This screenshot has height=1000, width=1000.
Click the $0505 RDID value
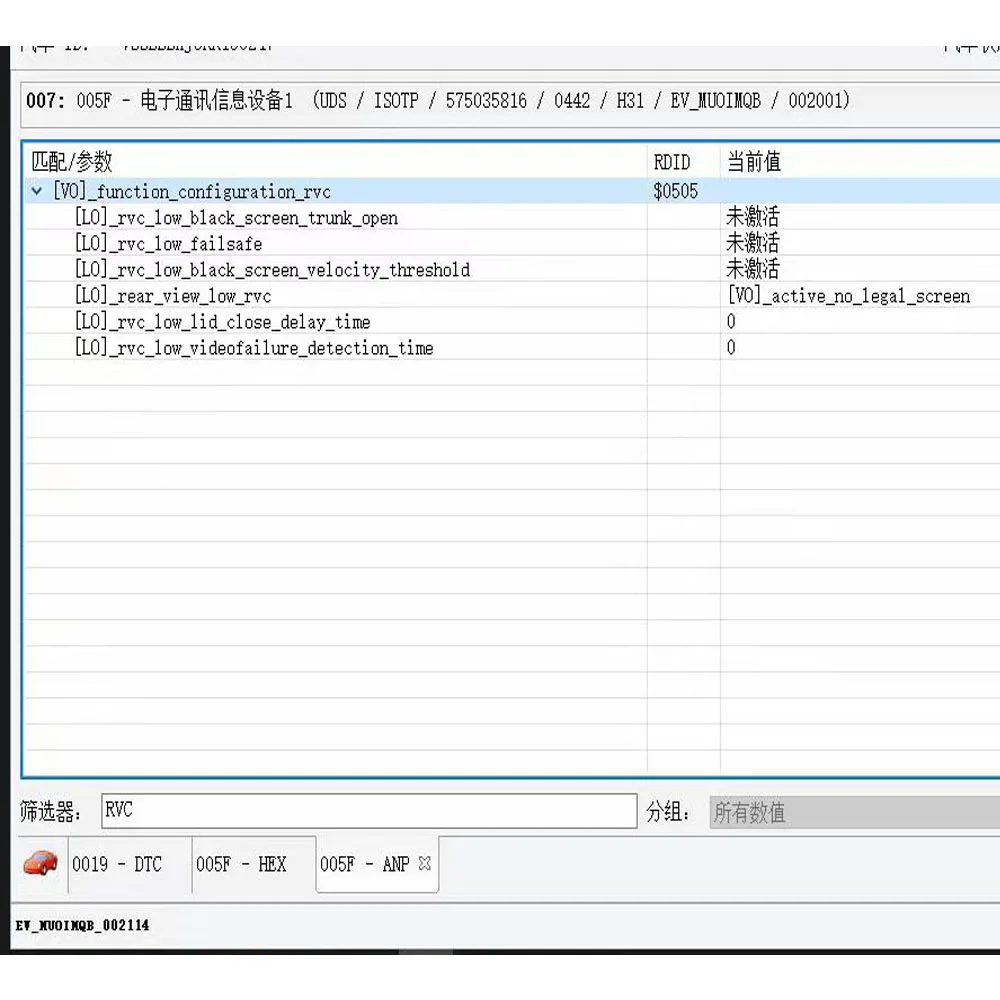pos(675,191)
